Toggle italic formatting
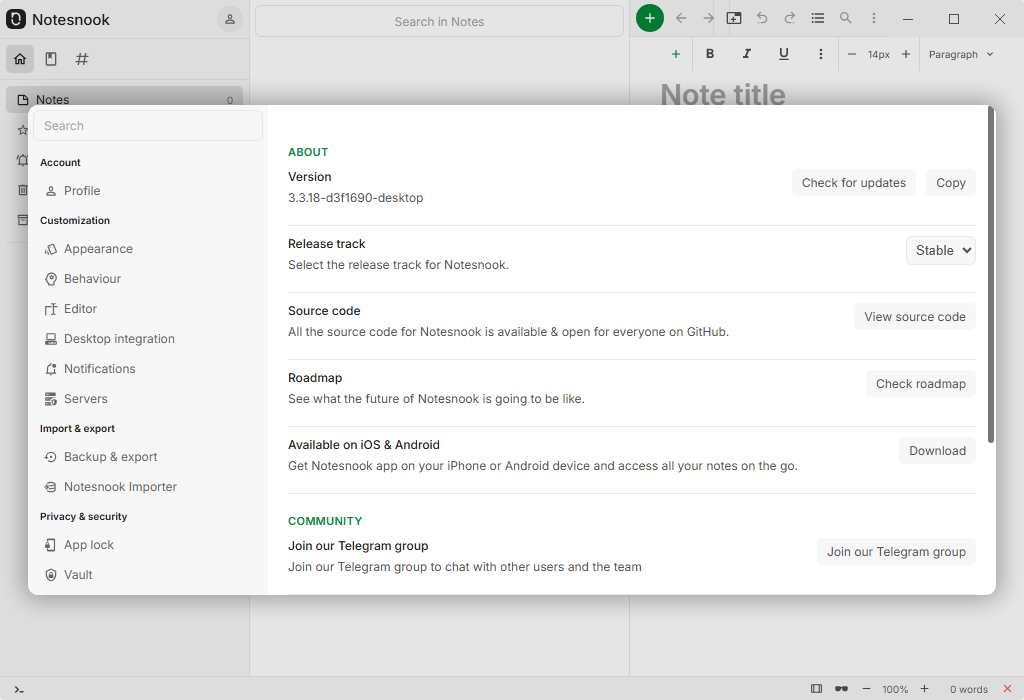1024x700 pixels. tap(746, 54)
